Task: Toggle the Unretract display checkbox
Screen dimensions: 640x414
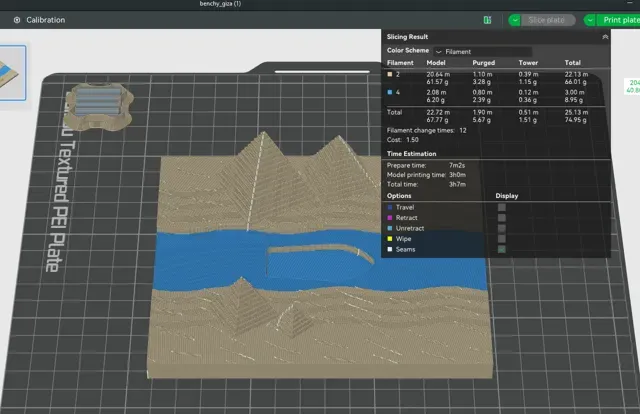Action: 502,228
